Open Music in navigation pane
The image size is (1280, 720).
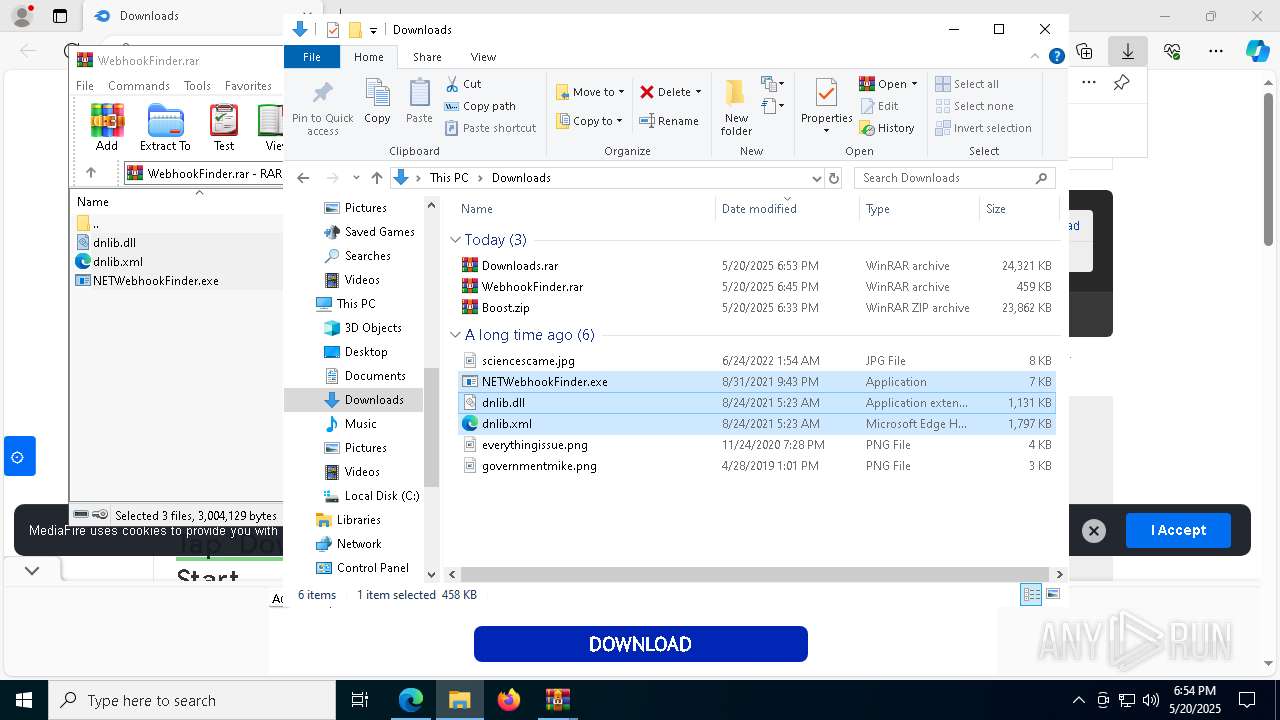[x=351, y=424]
